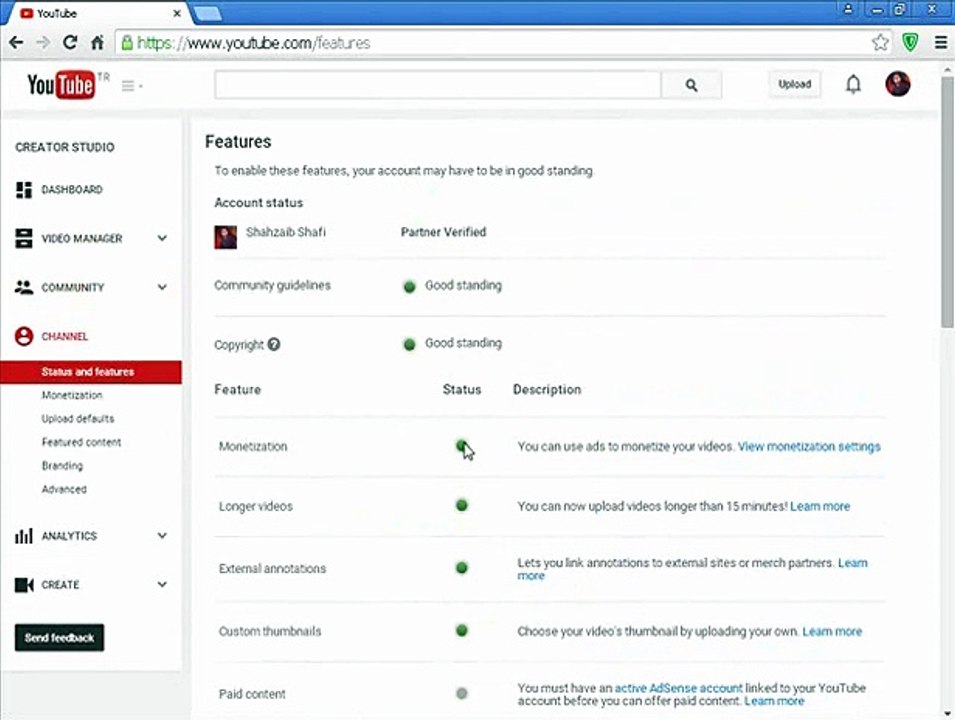Click the Community guidelines green dot

click(x=409, y=286)
